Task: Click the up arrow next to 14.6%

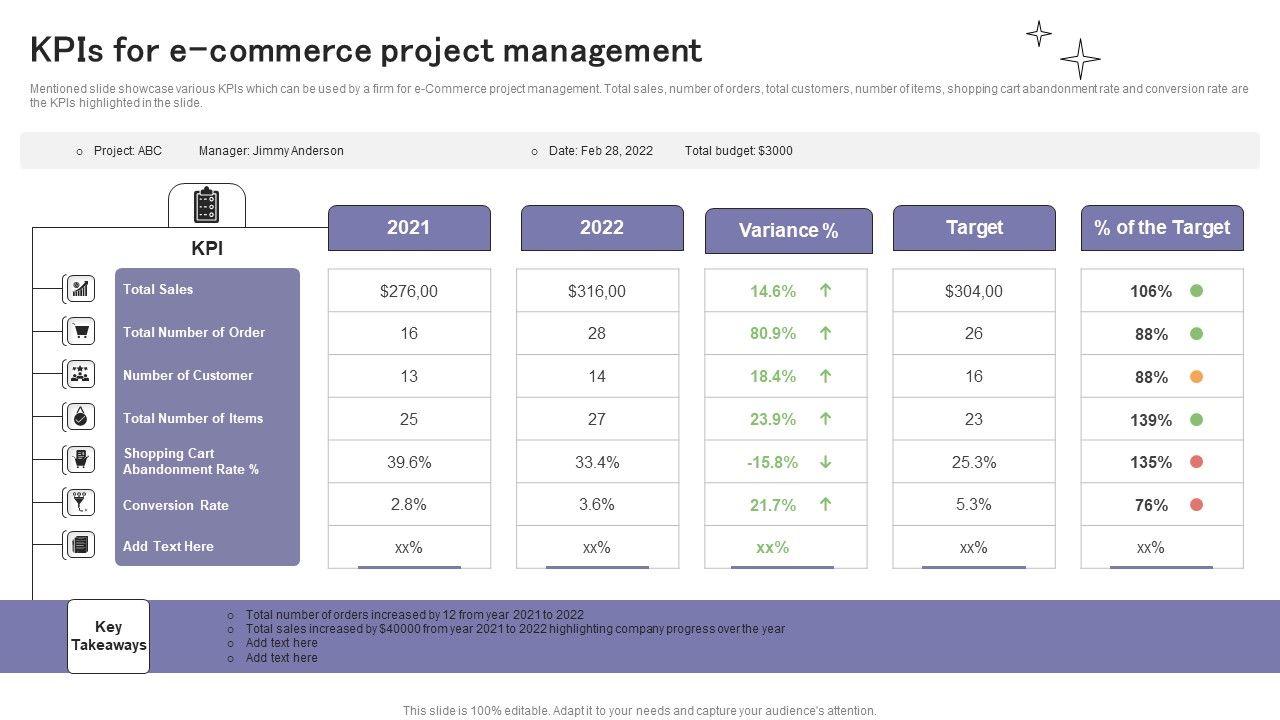Action: click(826, 291)
